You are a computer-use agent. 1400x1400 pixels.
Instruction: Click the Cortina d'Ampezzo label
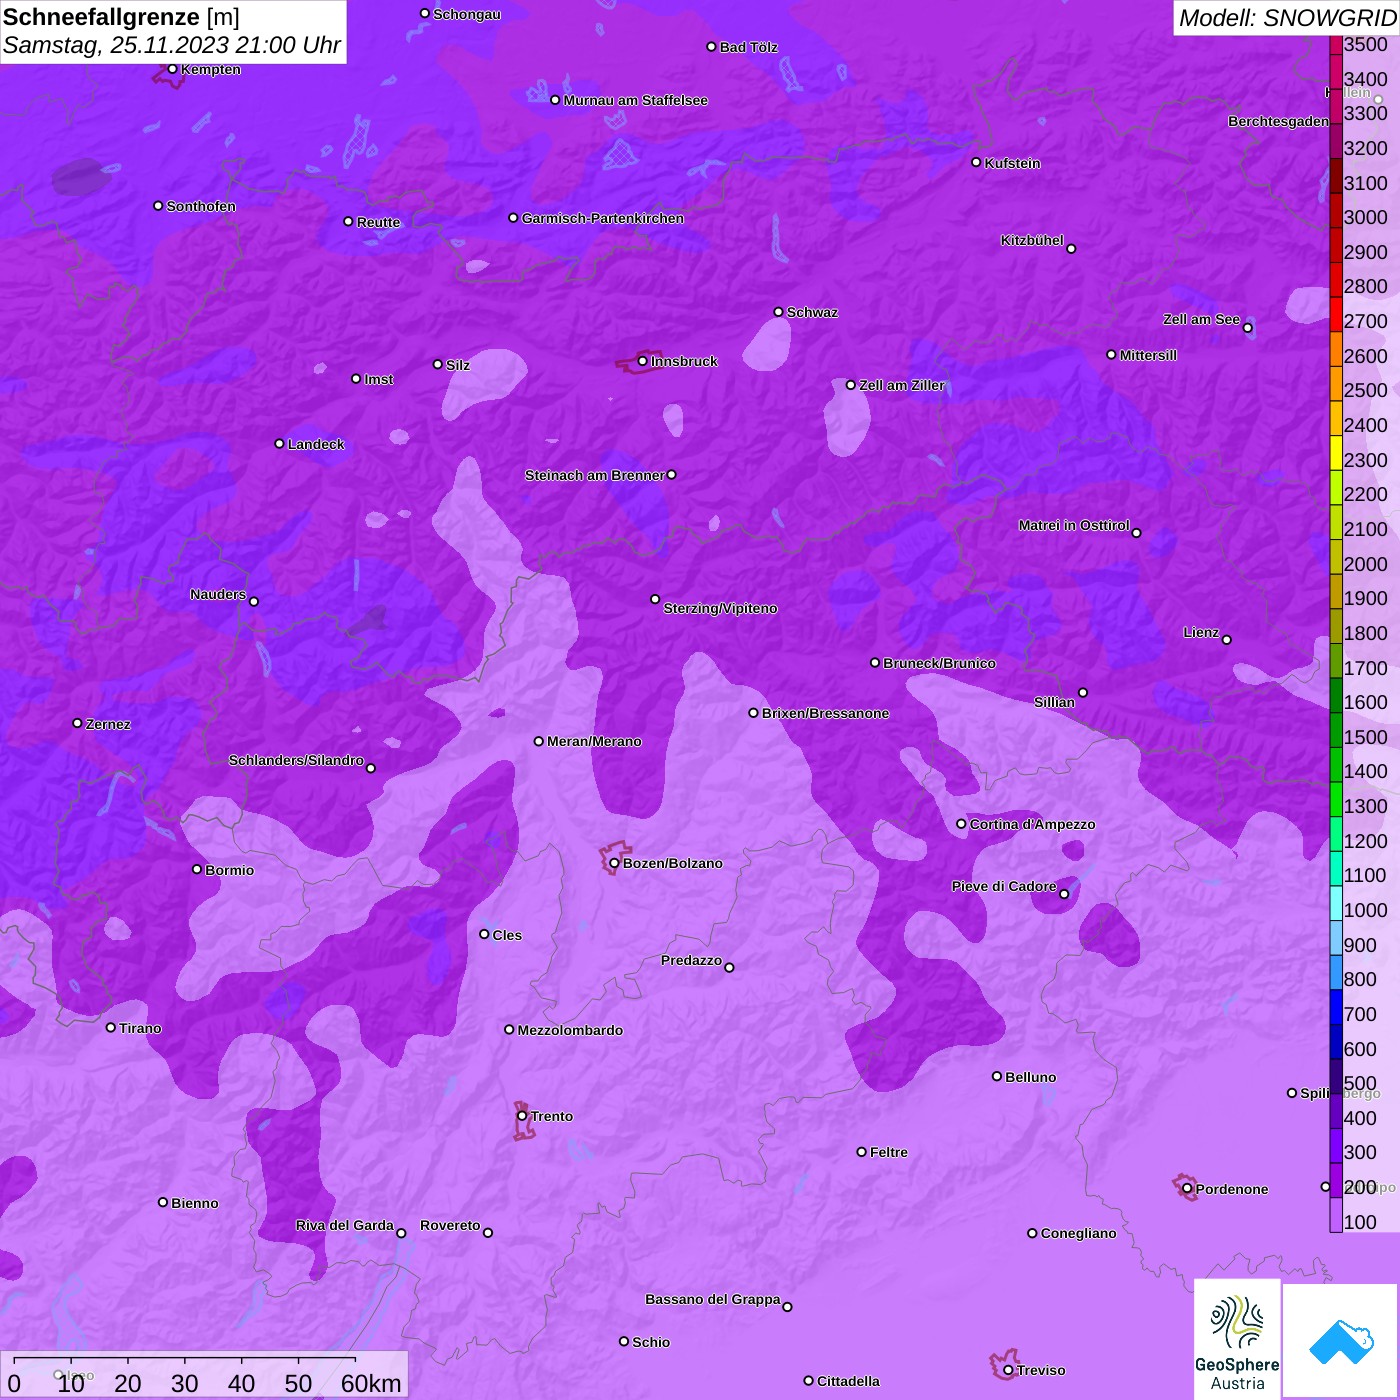tap(1032, 824)
